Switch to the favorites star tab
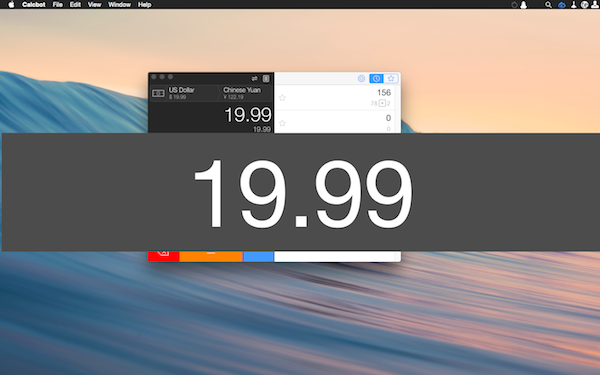The image size is (600, 375). (391, 78)
